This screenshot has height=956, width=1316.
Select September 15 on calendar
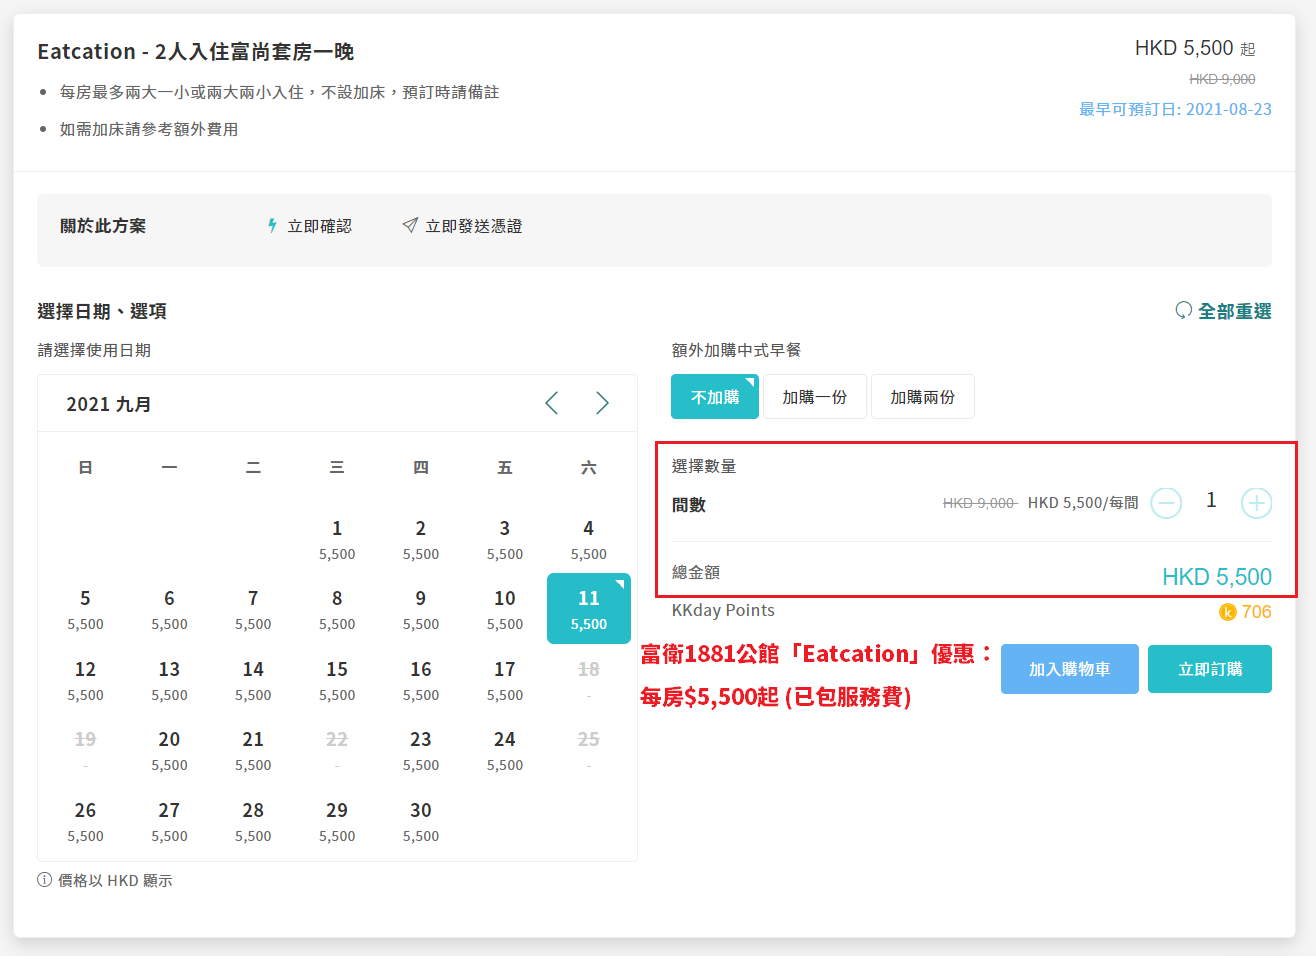(337, 680)
